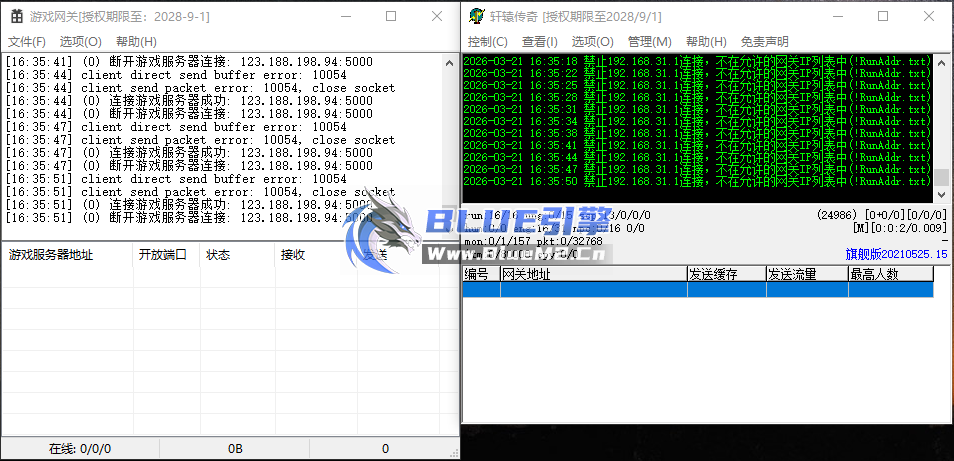Open the 管理(M) menu in 轩辕传奇
The width and height of the screenshot is (954, 461).
pyautogui.click(x=649, y=41)
